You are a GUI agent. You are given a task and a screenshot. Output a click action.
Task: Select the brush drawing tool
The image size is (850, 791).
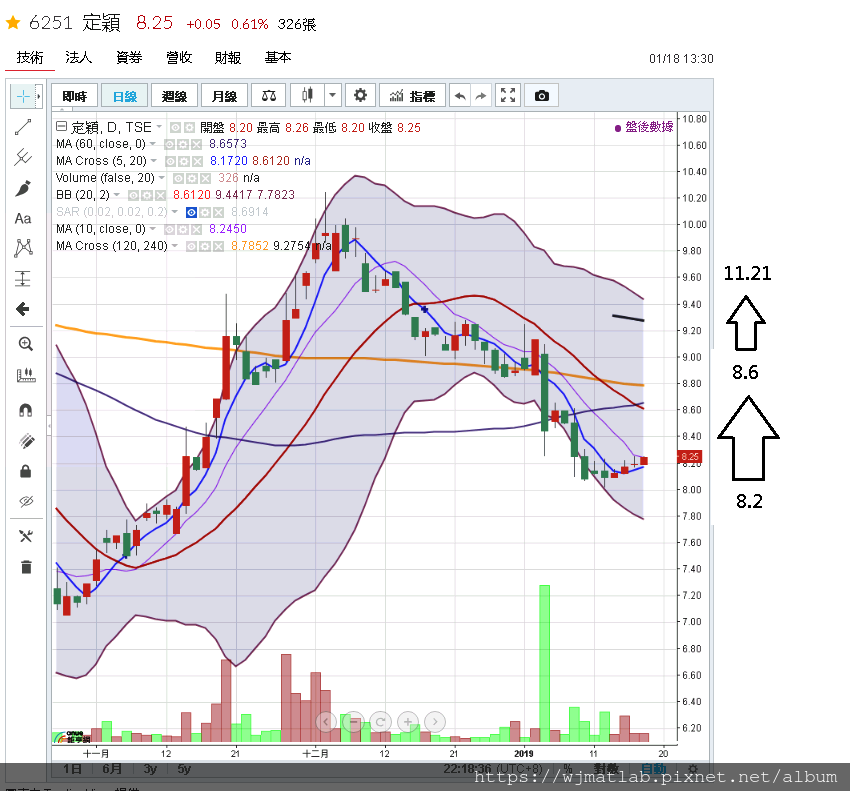tap(23, 188)
